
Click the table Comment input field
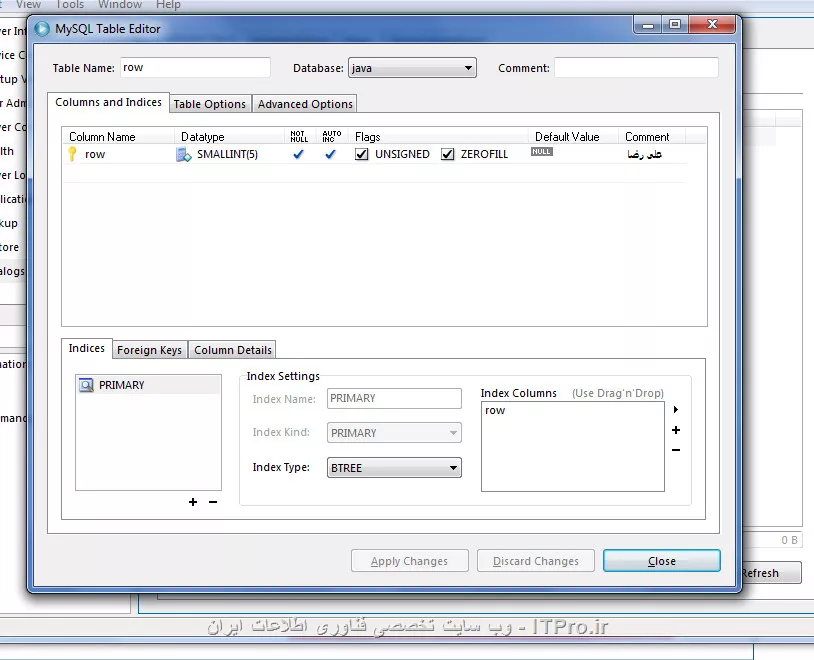pos(636,68)
